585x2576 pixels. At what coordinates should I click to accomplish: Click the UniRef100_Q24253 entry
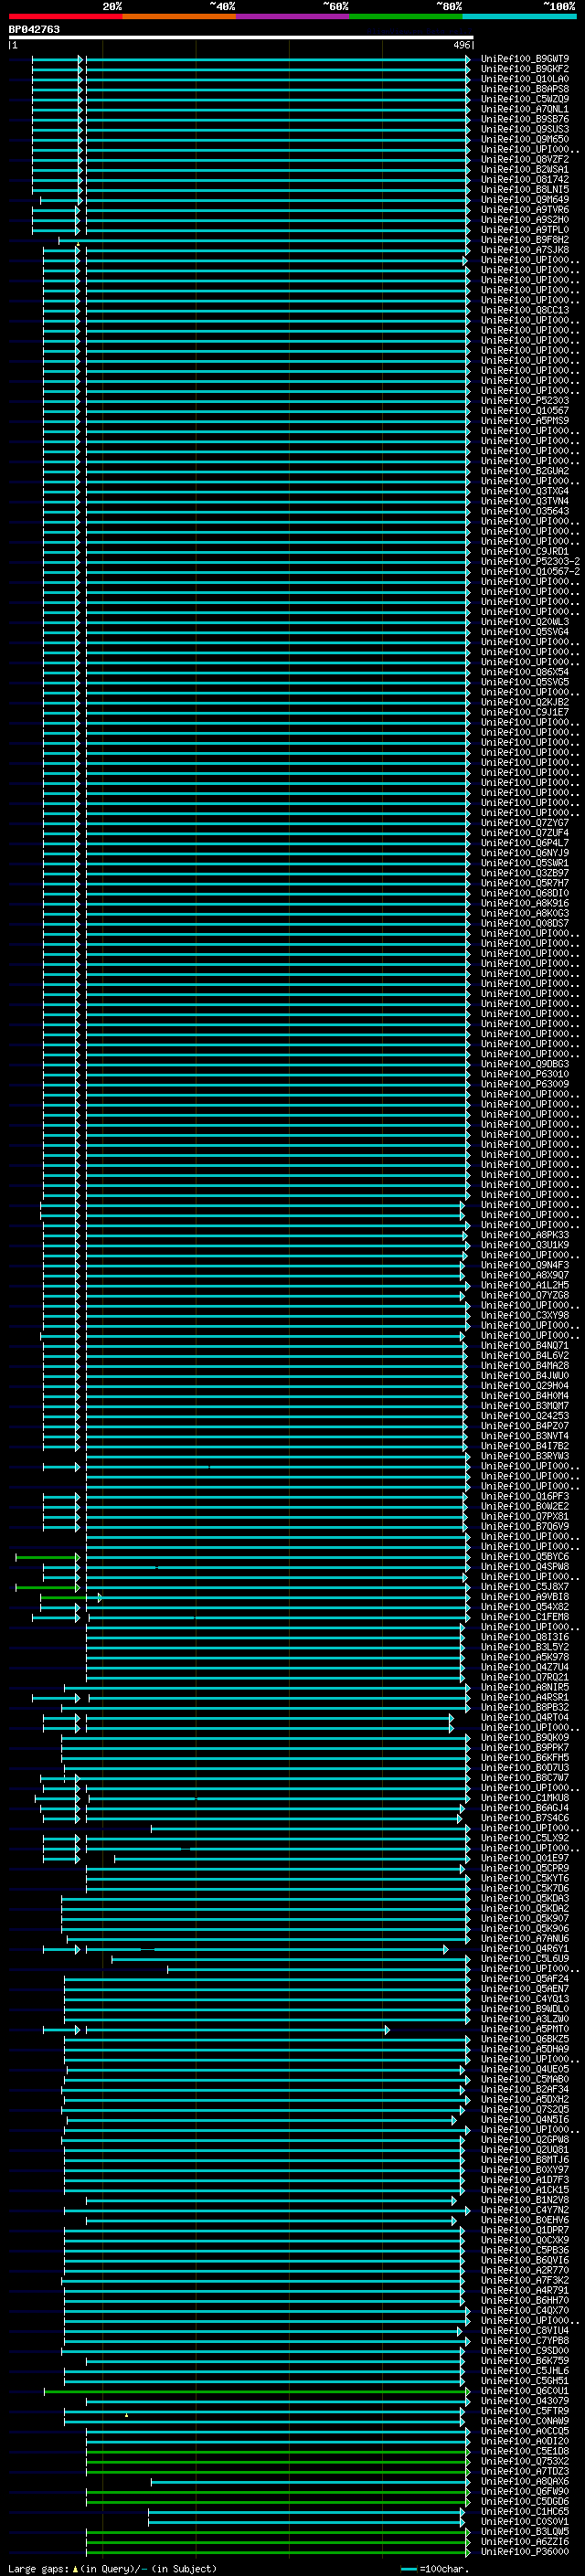pyautogui.click(x=524, y=1415)
